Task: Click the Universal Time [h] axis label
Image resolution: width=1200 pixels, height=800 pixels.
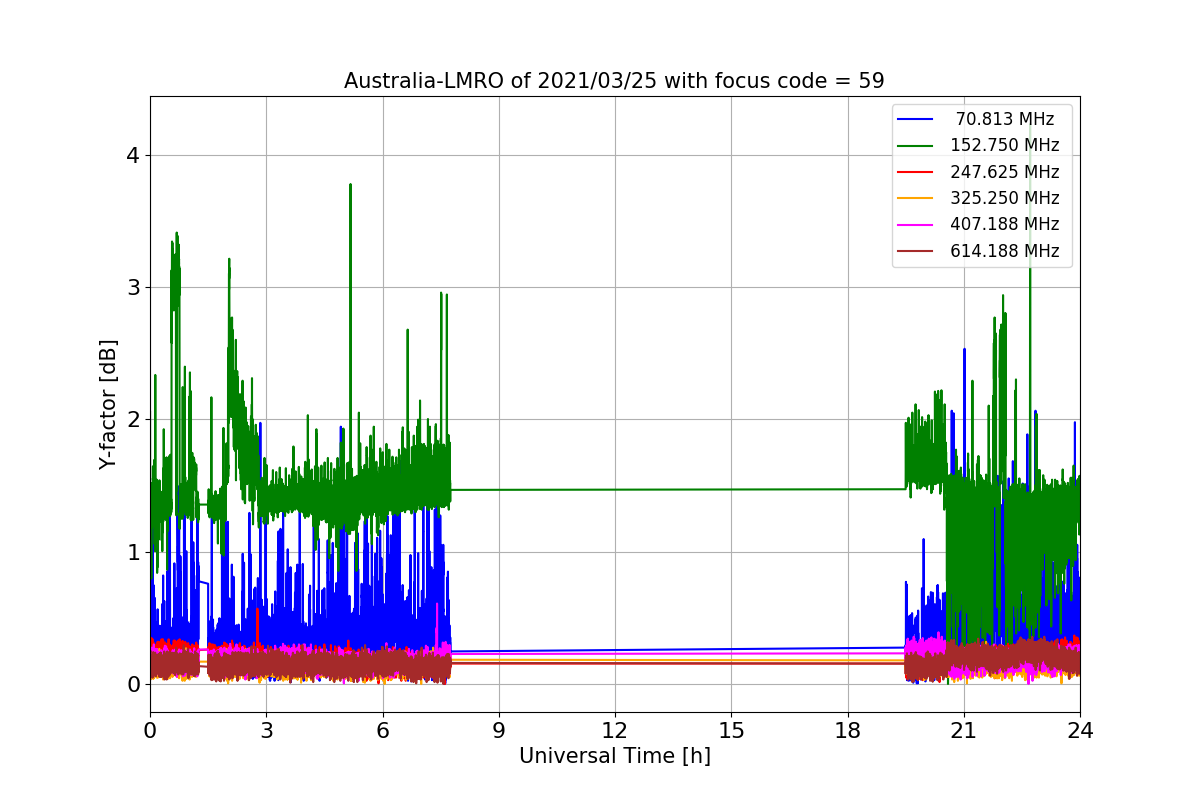Action: [x=614, y=757]
